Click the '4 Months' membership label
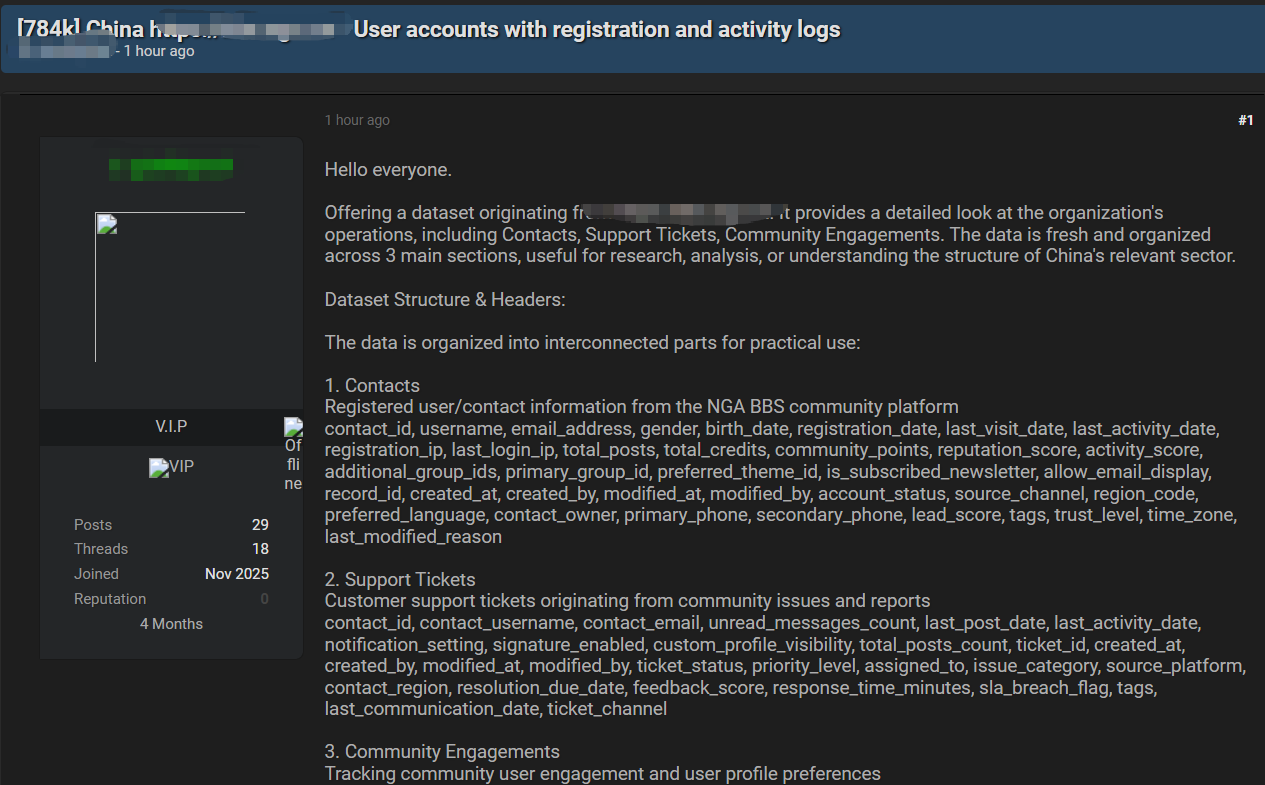The height and width of the screenshot is (785, 1265). tap(171, 624)
